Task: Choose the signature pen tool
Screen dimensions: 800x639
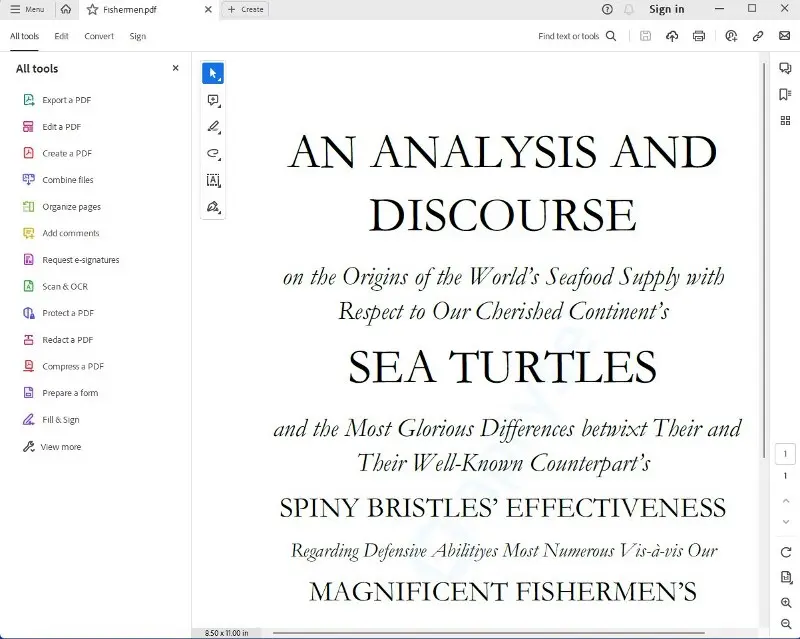Action: click(213, 207)
